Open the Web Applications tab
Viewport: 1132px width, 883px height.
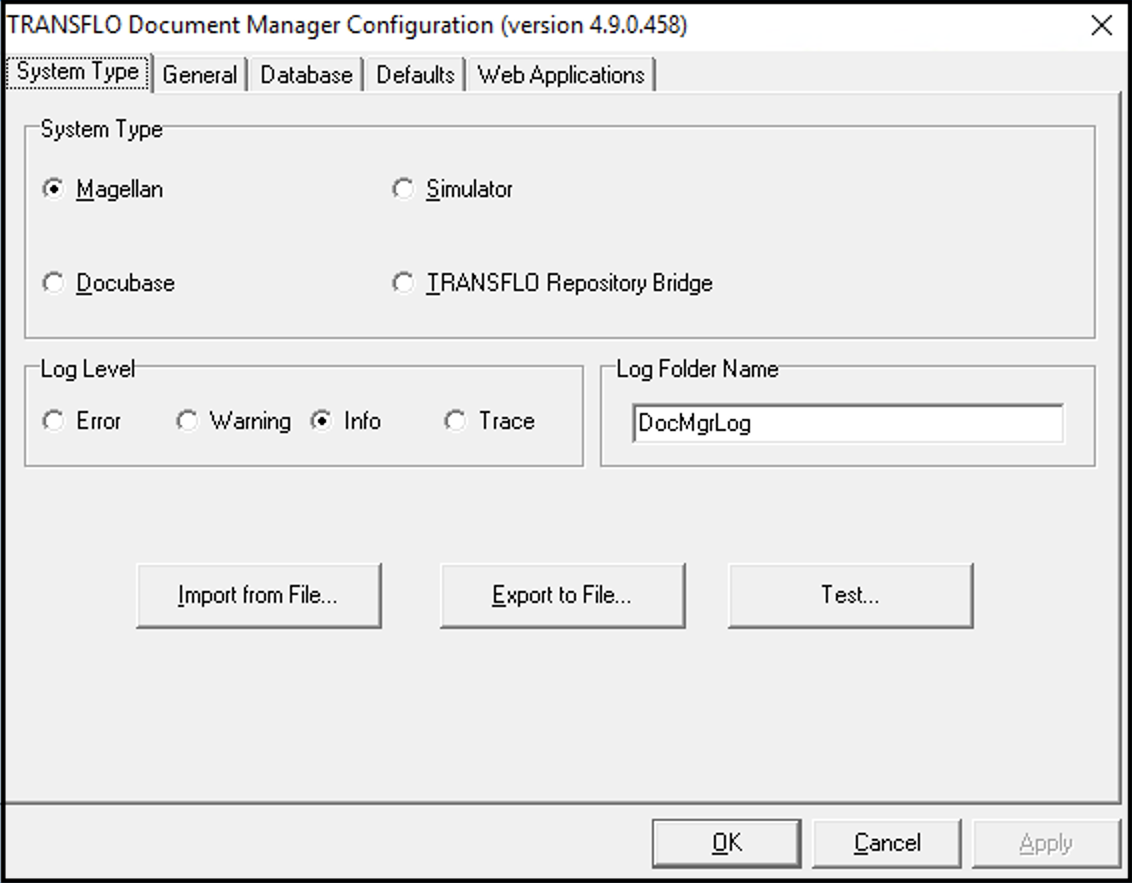pos(561,74)
